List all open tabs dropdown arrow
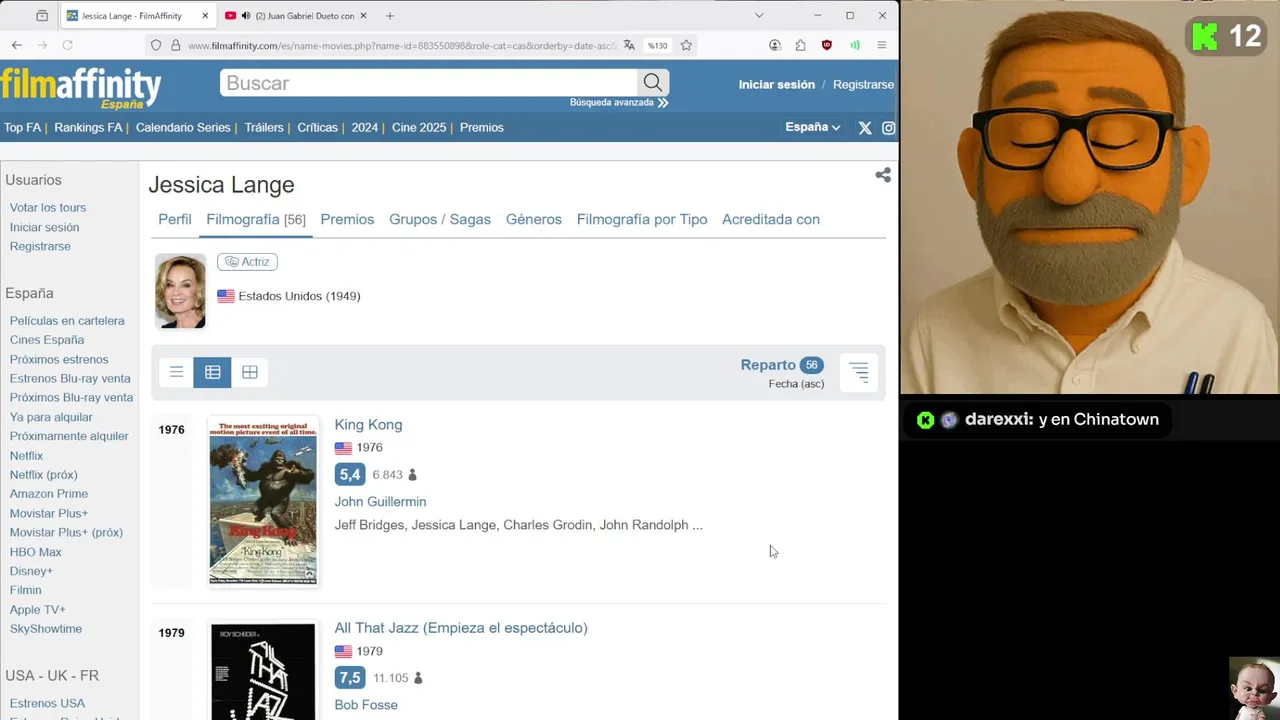The image size is (1280, 720). coord(759,16)
